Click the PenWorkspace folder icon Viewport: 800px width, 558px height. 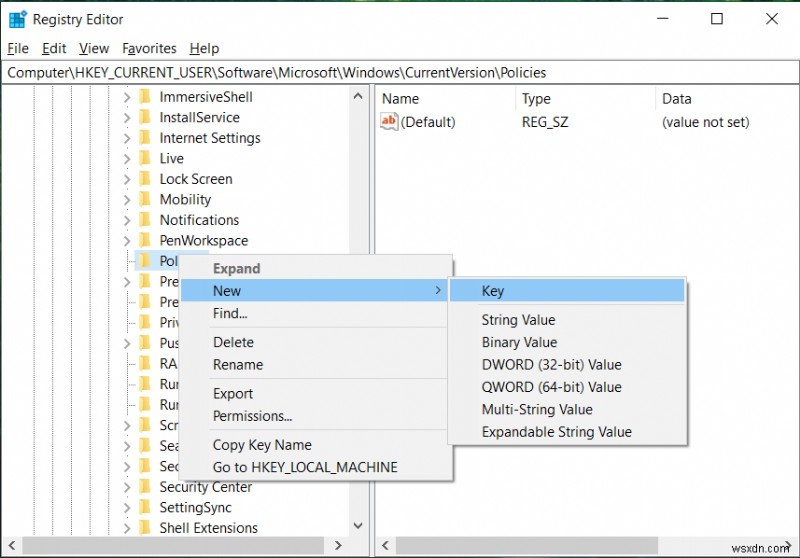145,240
